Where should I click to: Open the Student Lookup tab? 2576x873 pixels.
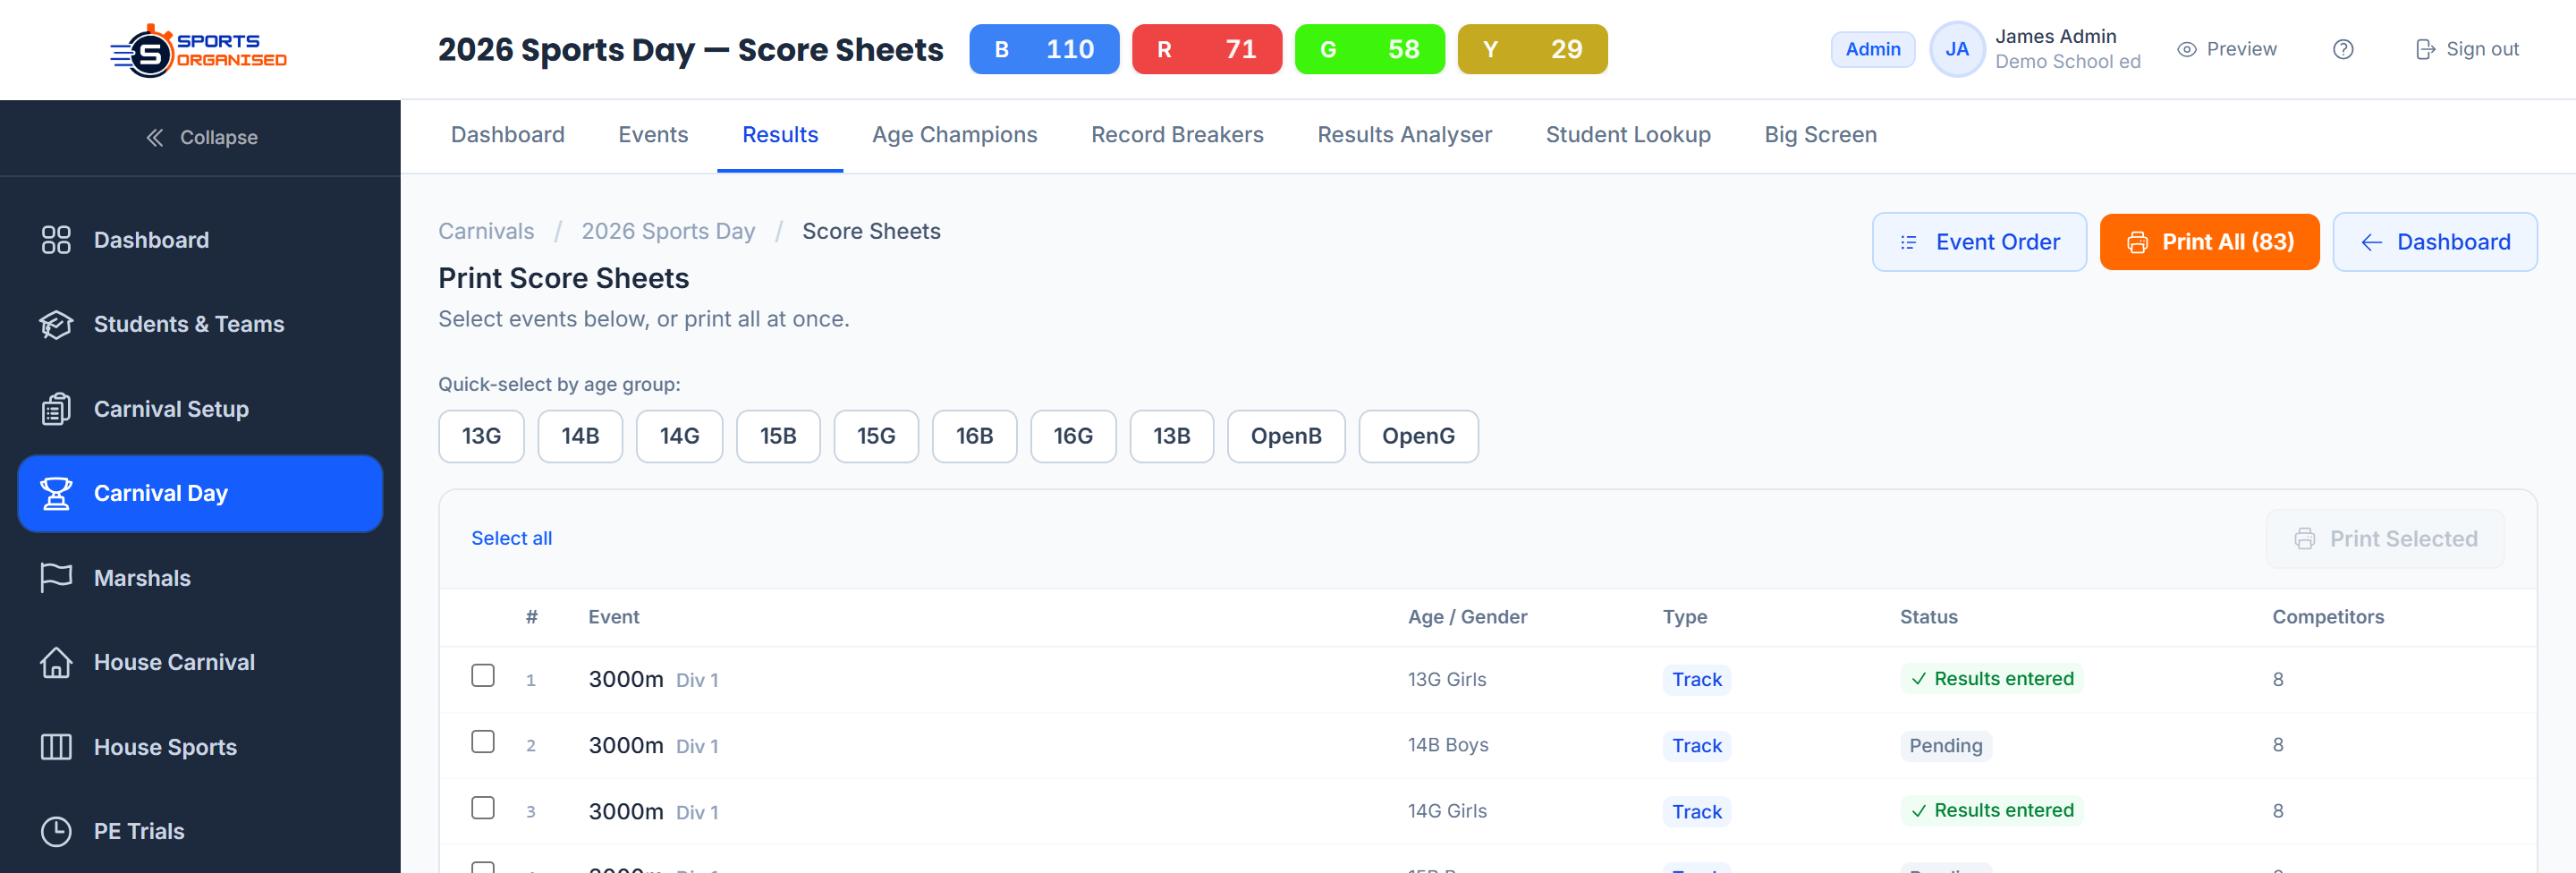[x=1628, y=135]
